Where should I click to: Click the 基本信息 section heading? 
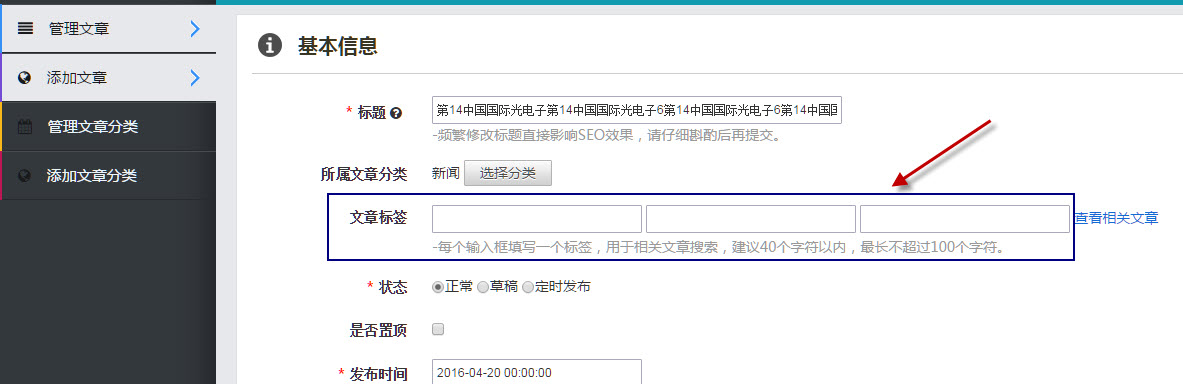pos(338,46)
